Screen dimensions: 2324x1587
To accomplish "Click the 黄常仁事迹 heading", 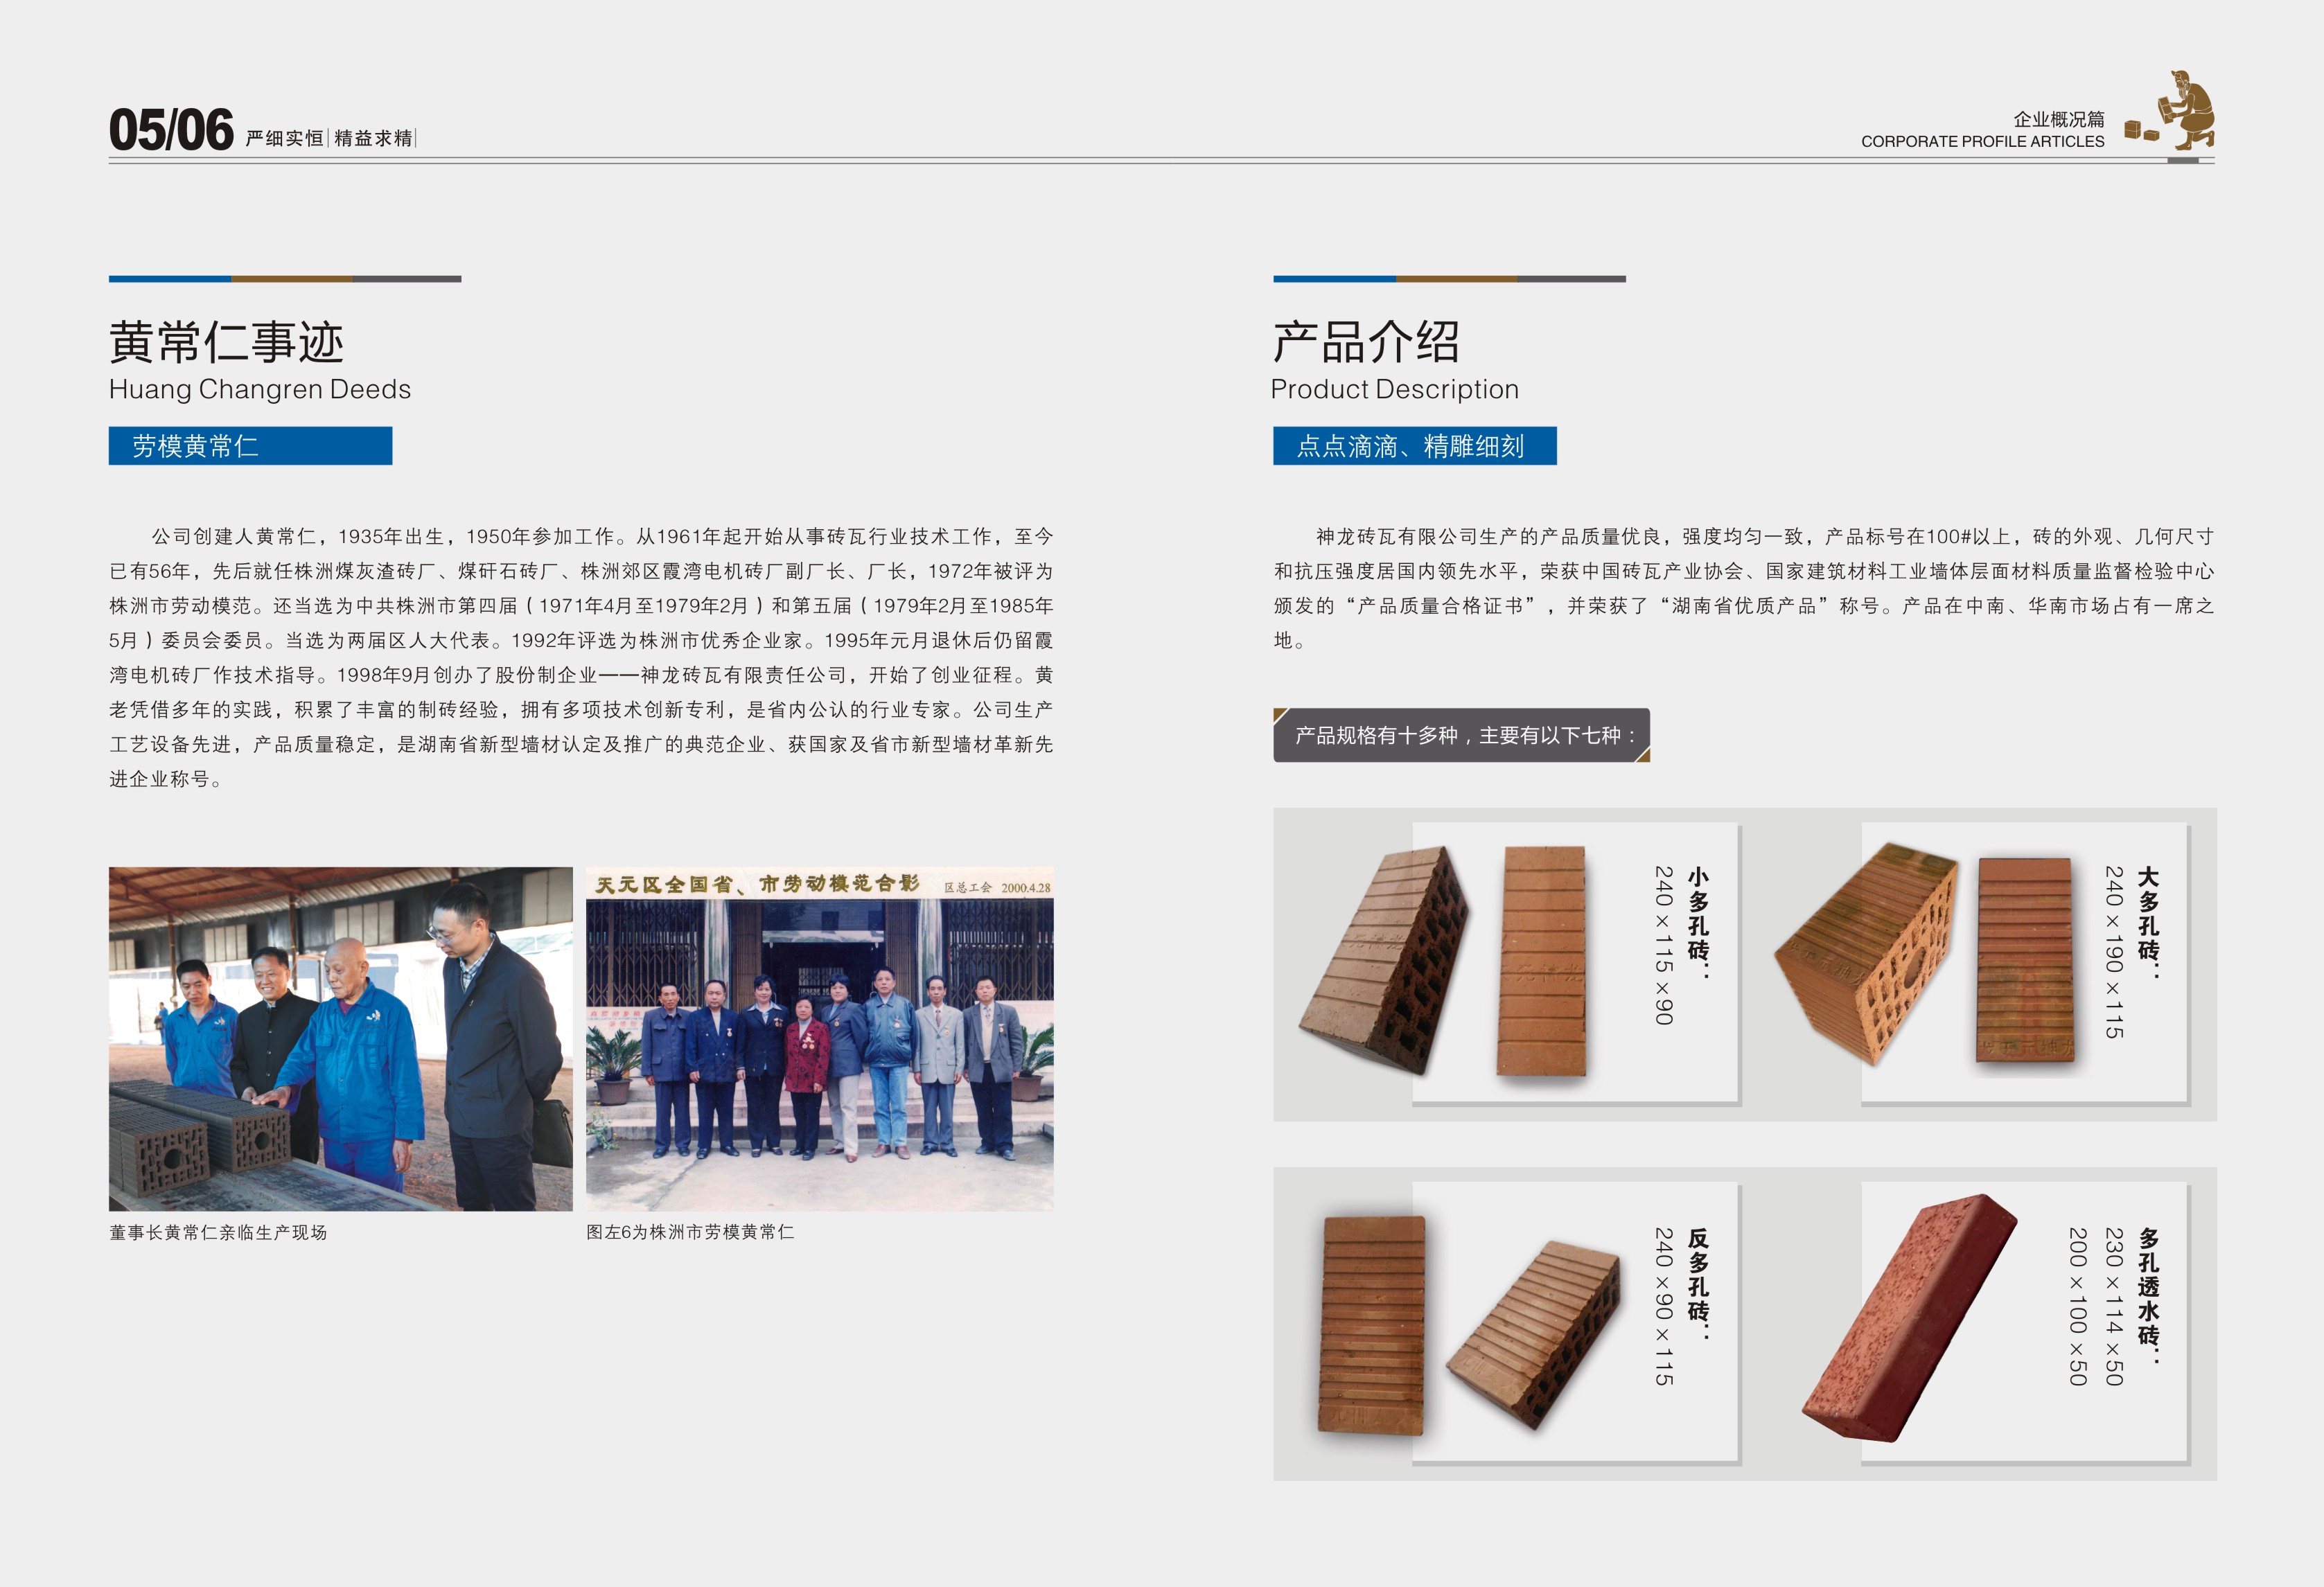I will (x=226, y=343).
